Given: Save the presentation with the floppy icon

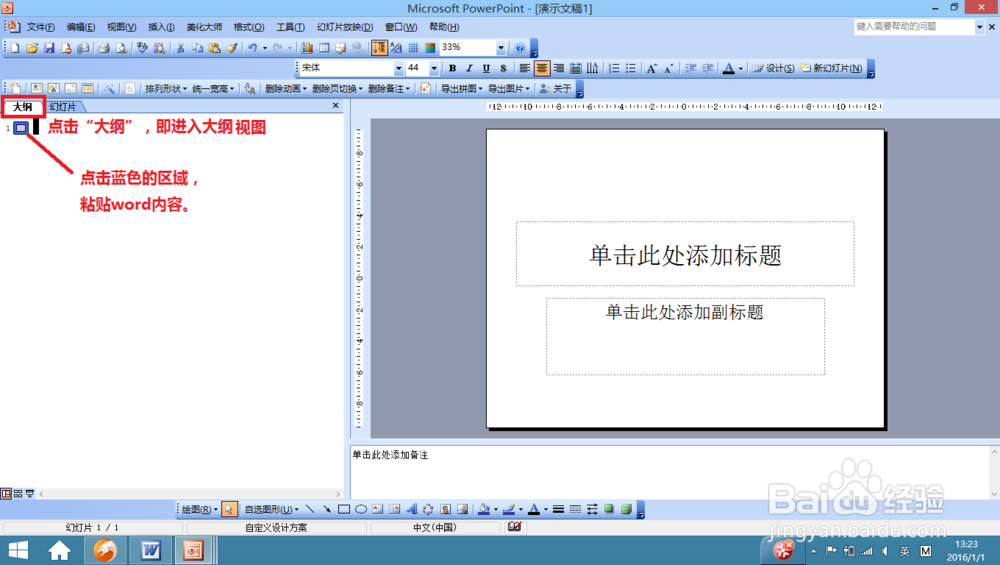Looking at the screenshot, I should click(49, 48).
